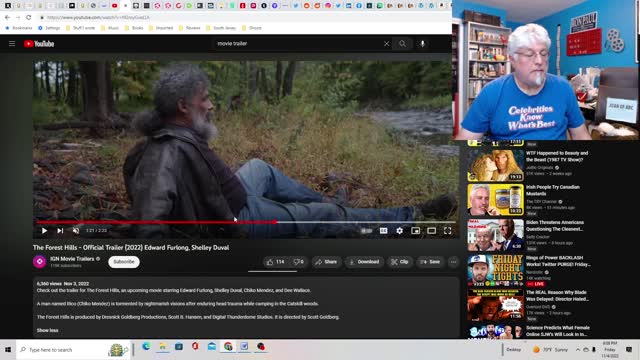The image size is (640, 360).
Task: Open the Windows Start menu
Action: click(8, 350)
